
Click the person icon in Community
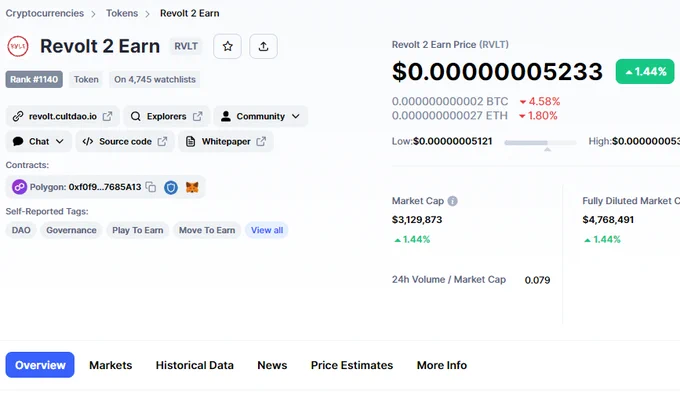(x=226, y=116)
